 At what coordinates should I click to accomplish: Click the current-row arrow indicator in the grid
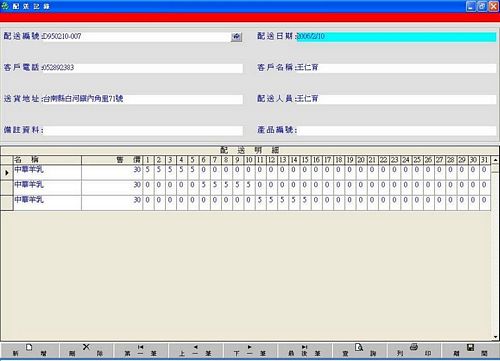[7, 173]
